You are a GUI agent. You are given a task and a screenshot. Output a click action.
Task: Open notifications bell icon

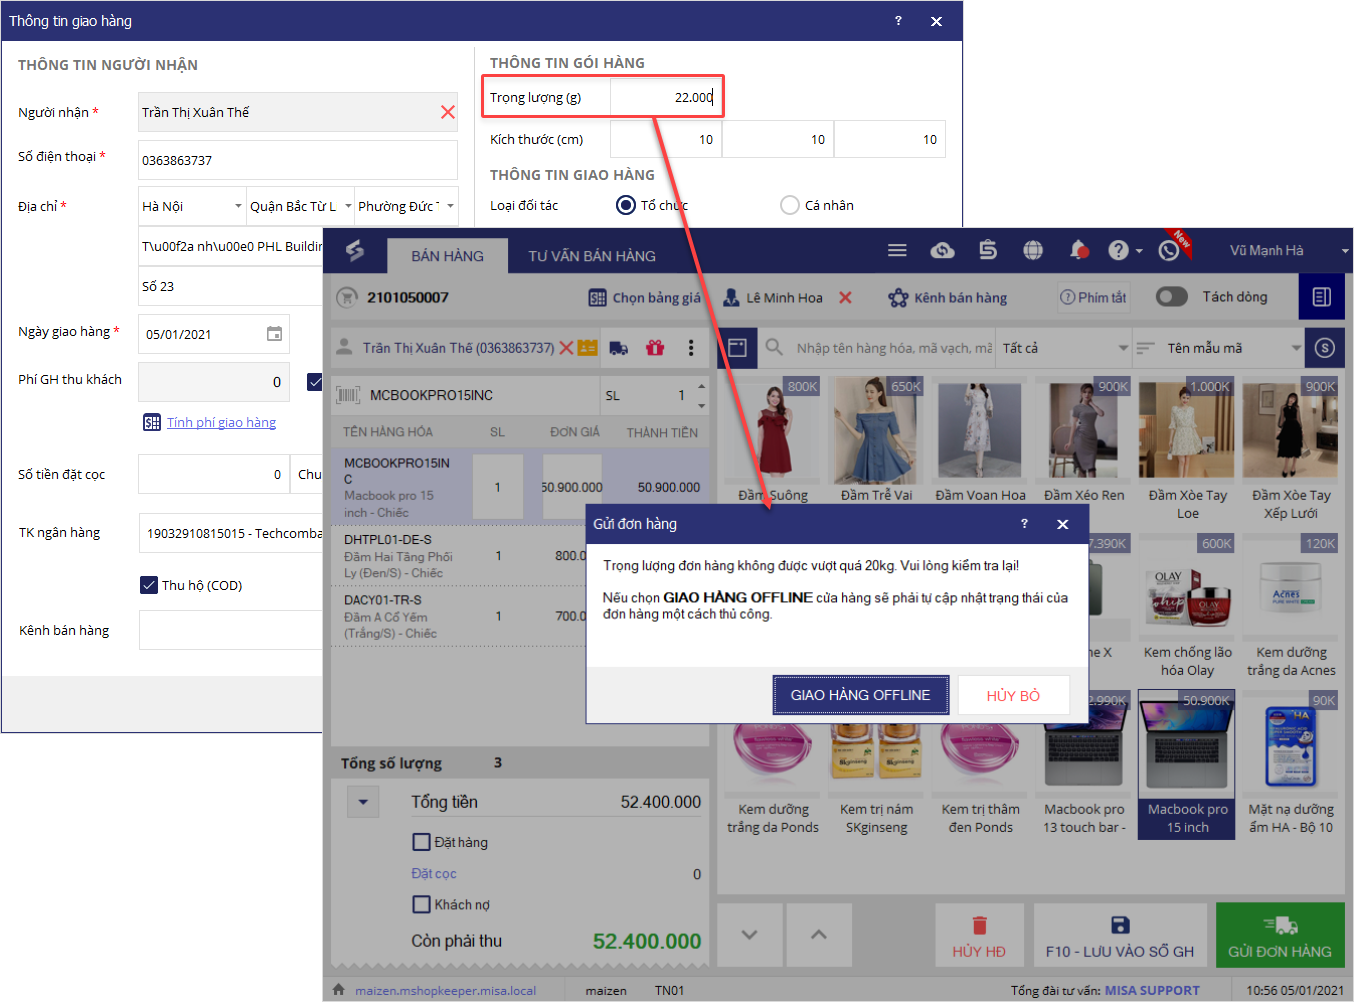[1079, 250]
